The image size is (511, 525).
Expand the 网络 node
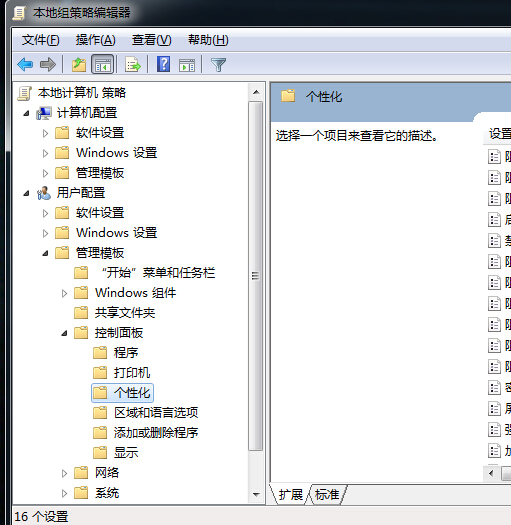[x=64, y=473]
